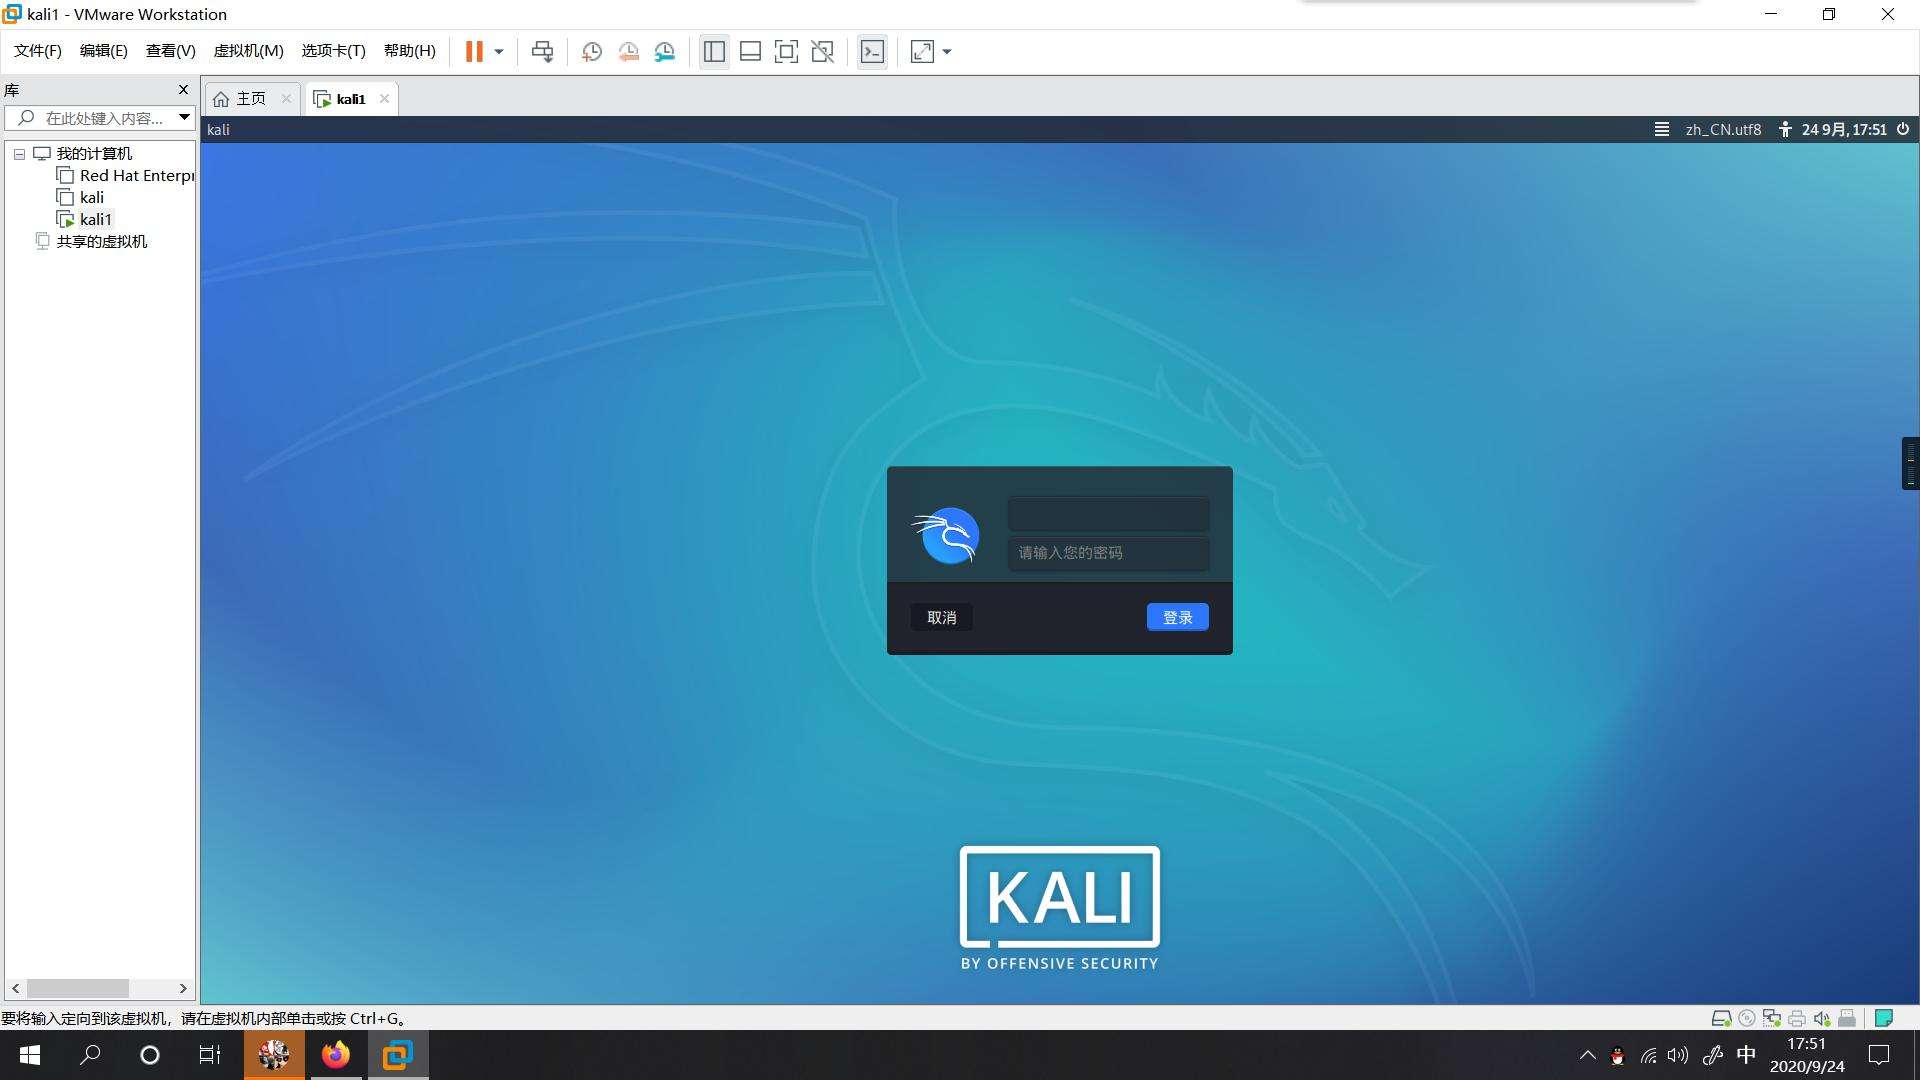Enter full screen mode
Screen dimensions: 1920x1080
tap(786, 52)
